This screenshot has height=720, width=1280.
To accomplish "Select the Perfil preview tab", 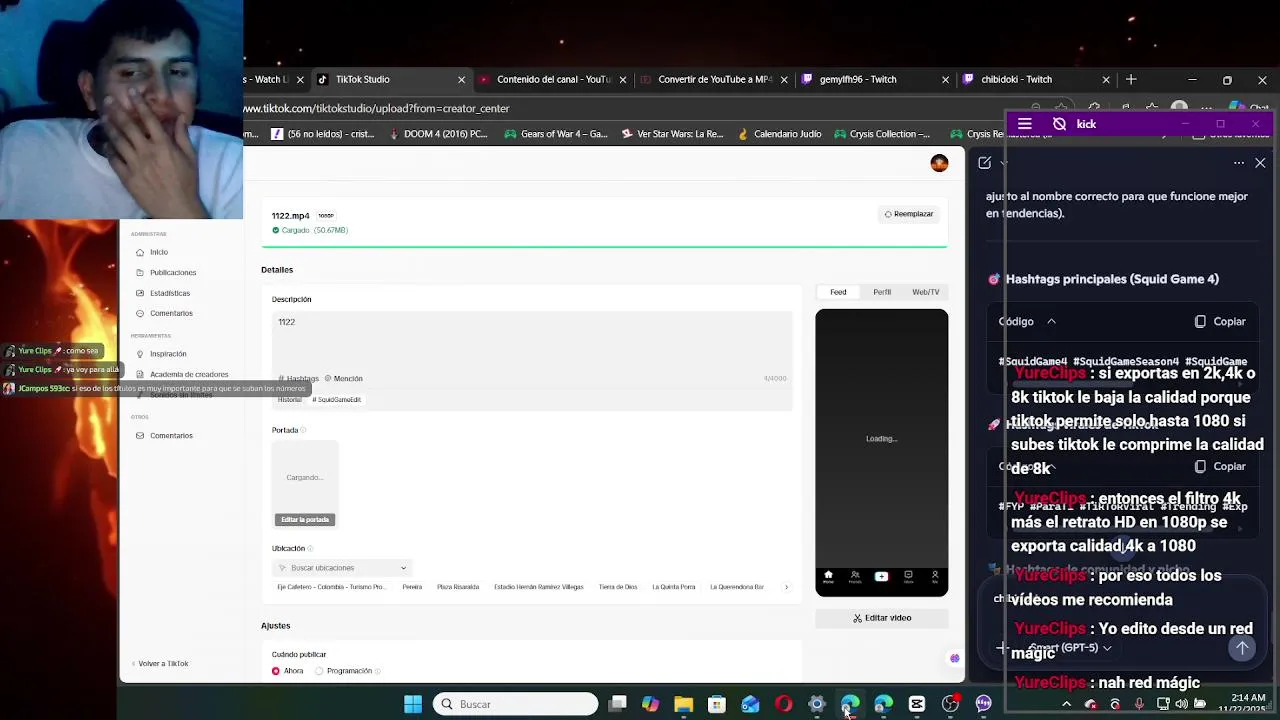I will (882, 292).
